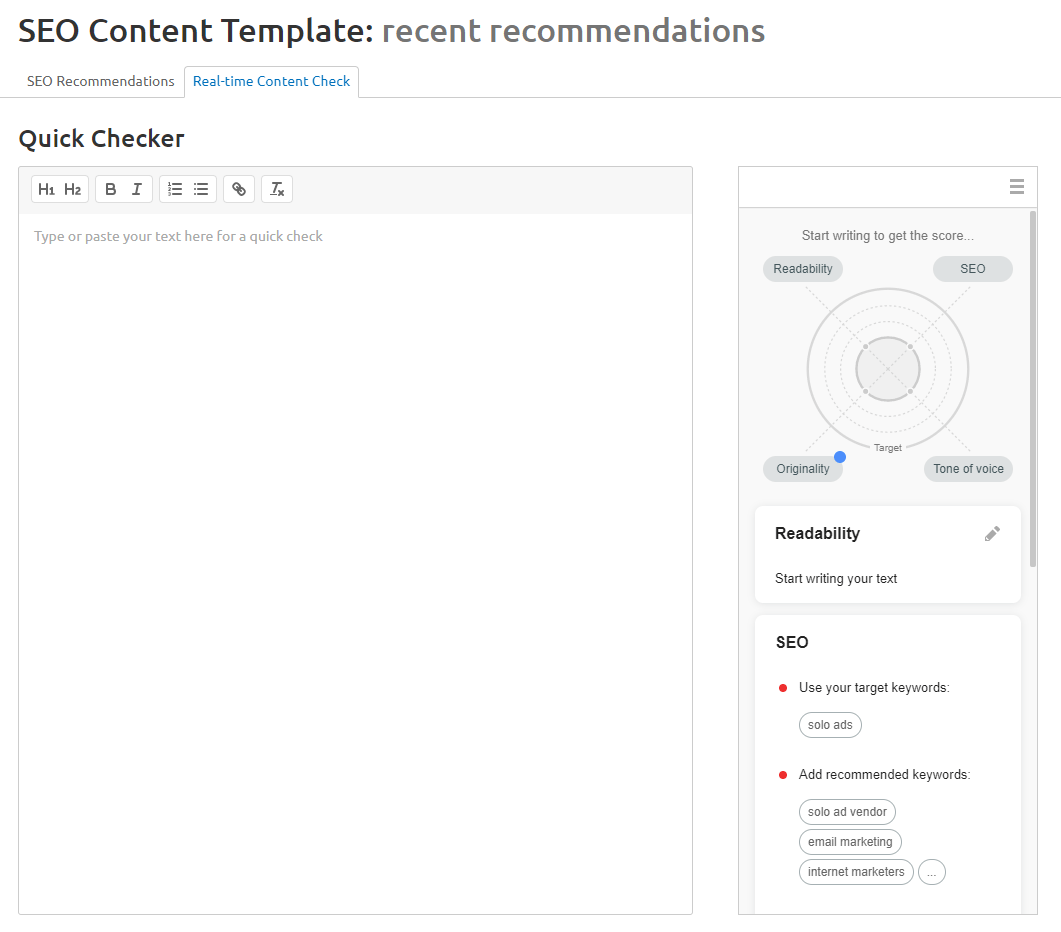Select the SEO score label

[x=972, y=269]
